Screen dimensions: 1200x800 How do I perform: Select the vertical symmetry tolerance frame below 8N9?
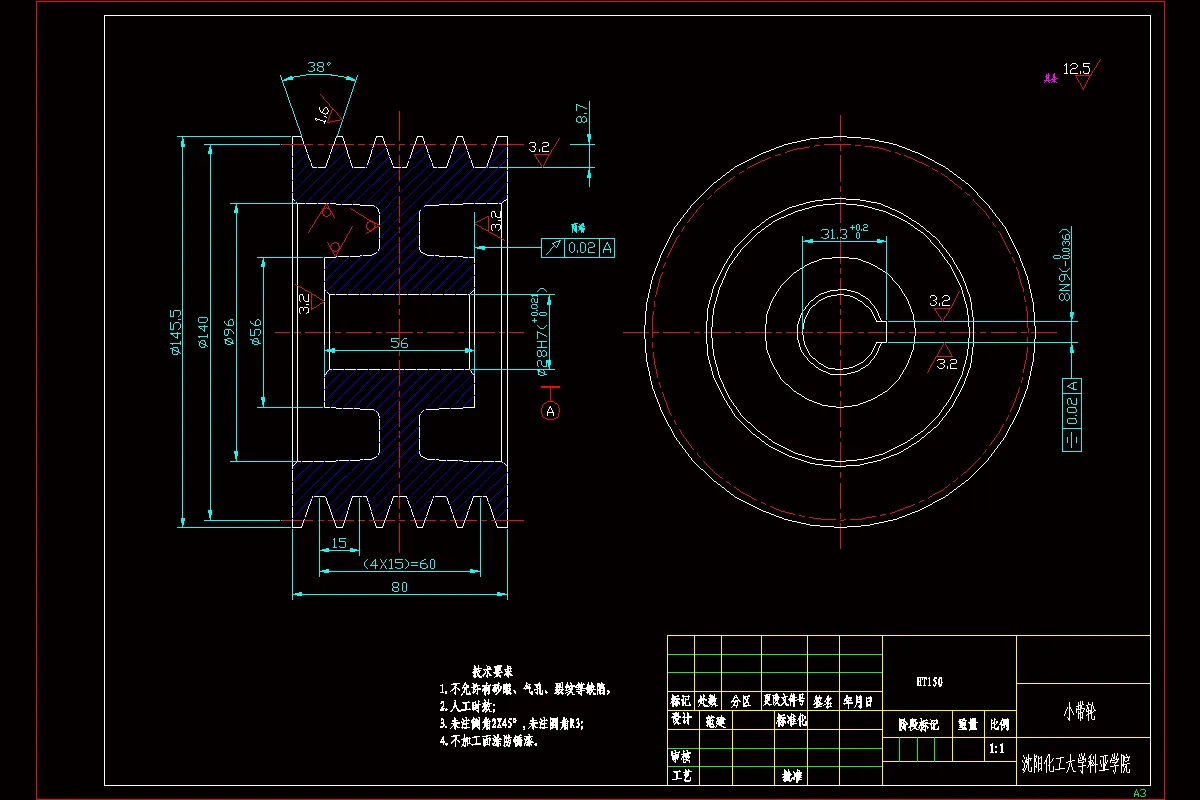click(1071, 415)
